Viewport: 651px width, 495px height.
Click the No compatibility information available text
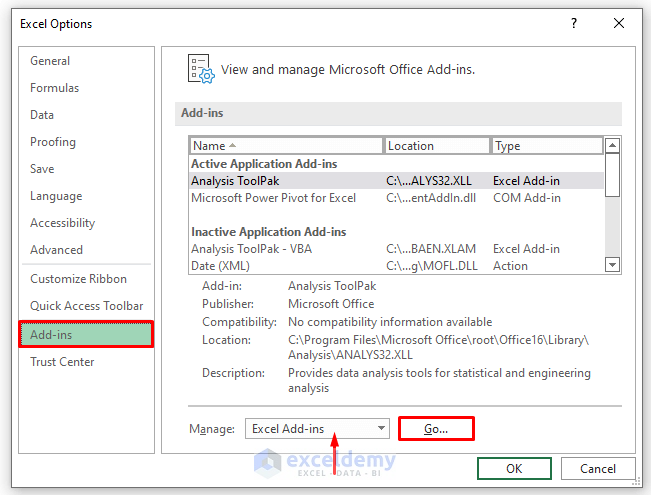click(x=390, y=322)
